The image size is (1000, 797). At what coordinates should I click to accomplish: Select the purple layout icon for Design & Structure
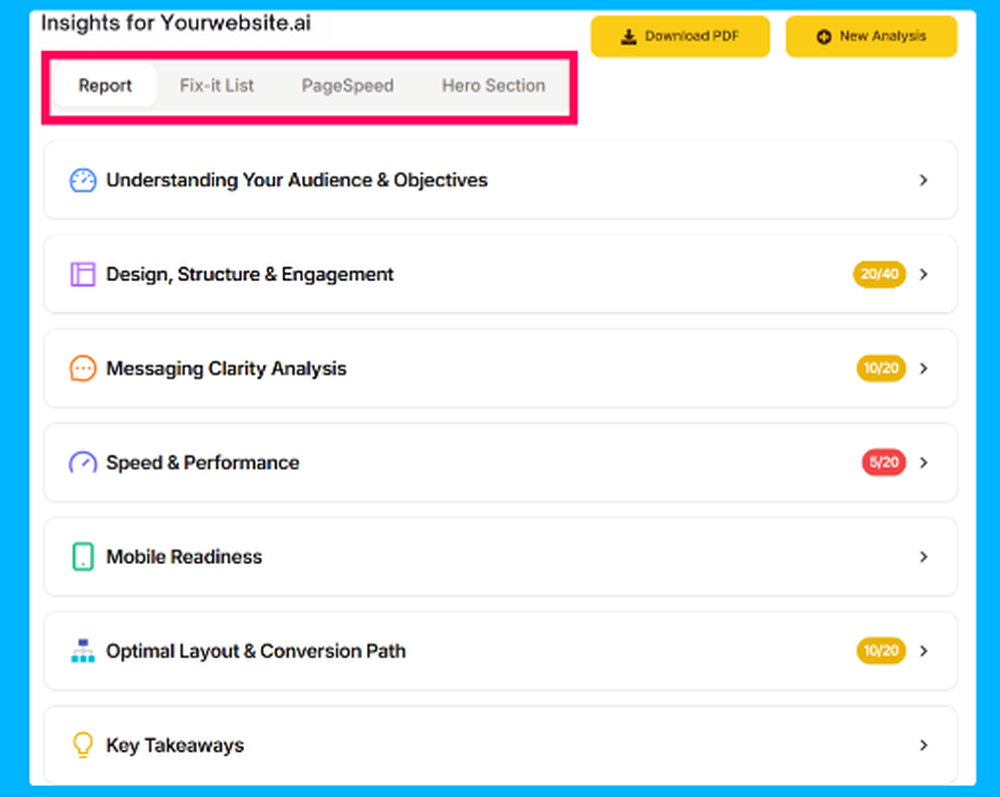tap(82, 274)
